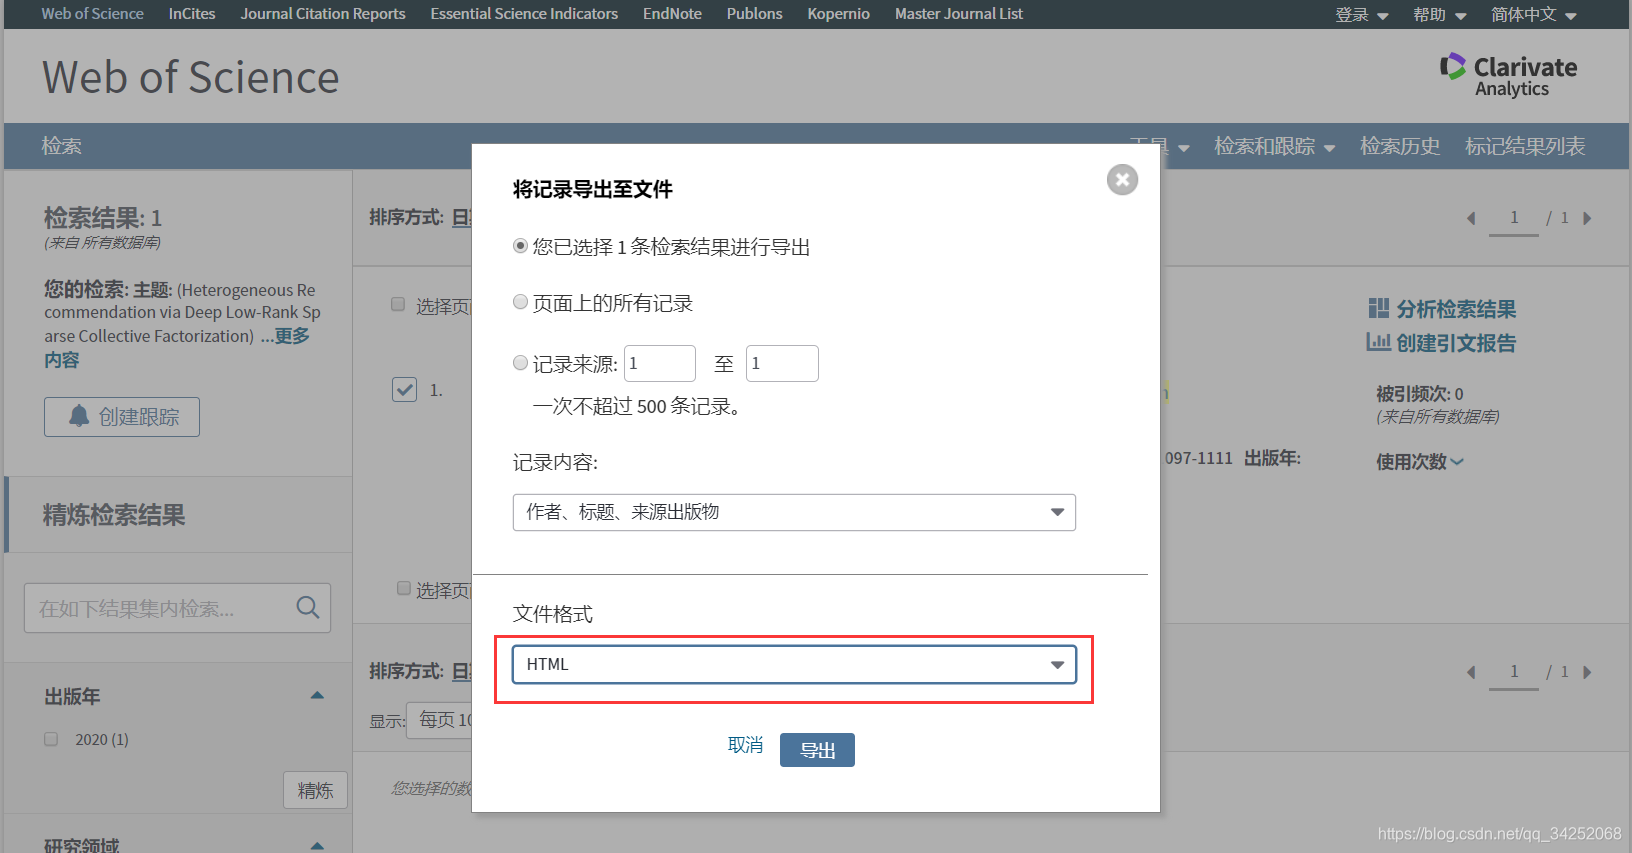Screen dimensions: 1632x853
Task: Open the 登录 dropdown menu
Action: (1362, 14)
